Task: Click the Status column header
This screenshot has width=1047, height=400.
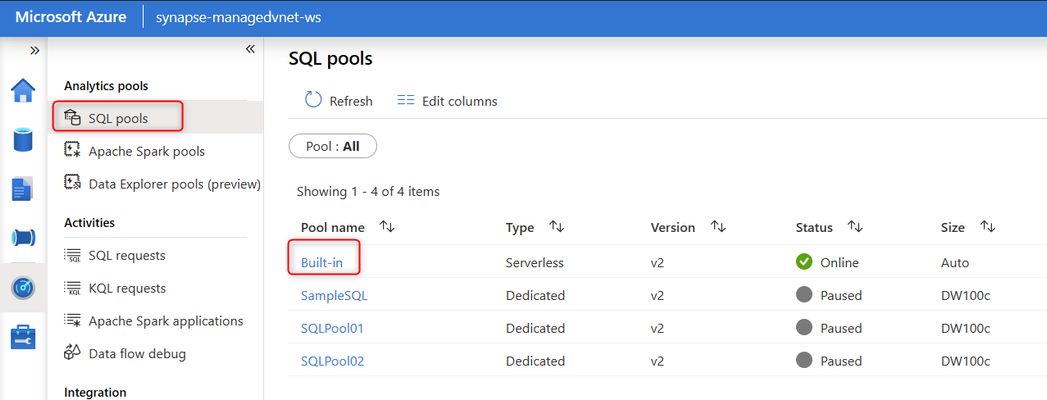Action: [814, 228]
